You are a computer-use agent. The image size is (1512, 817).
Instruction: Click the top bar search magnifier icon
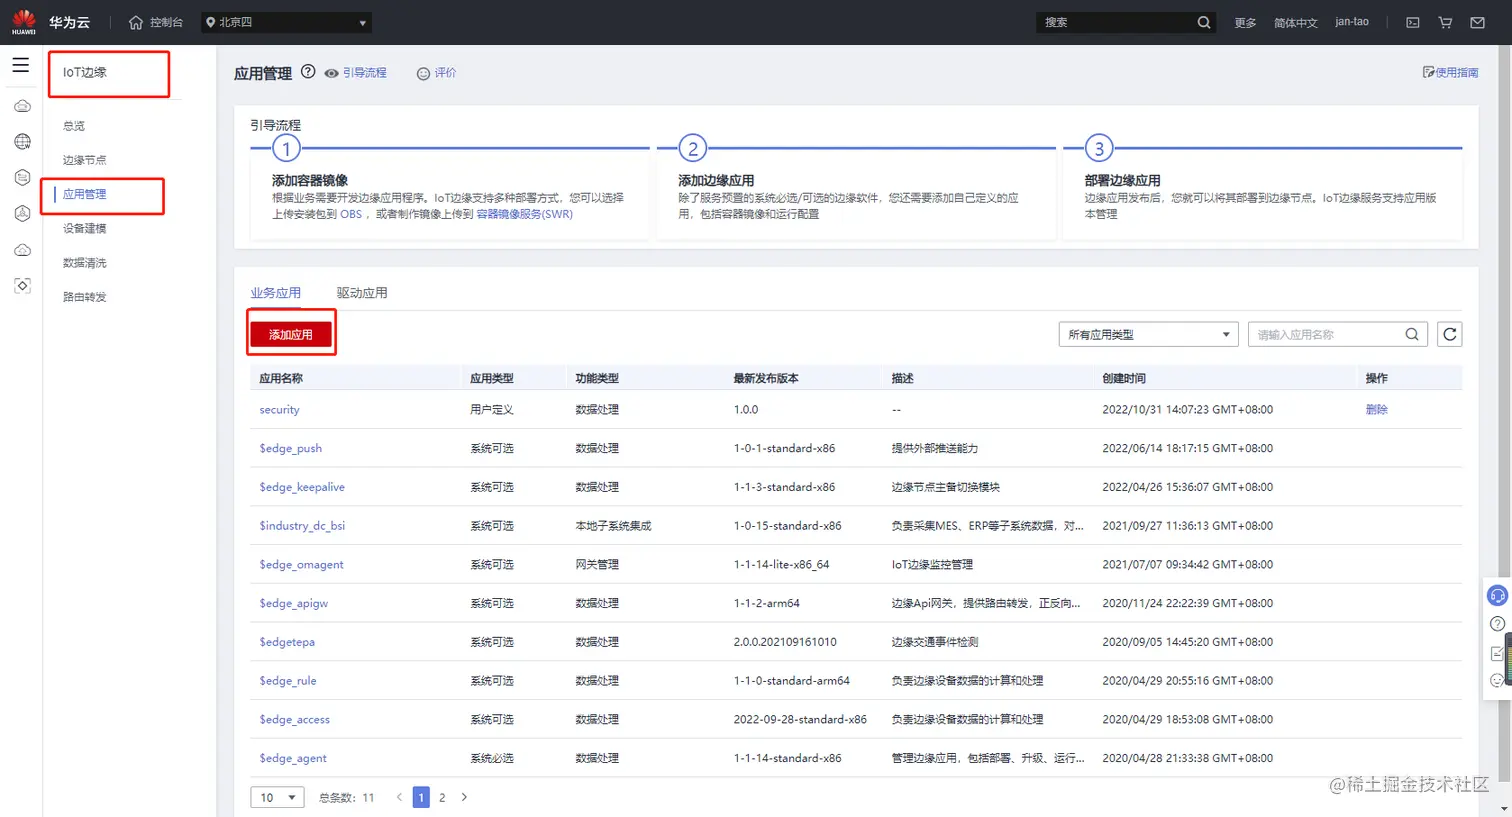coord(1204,22)
